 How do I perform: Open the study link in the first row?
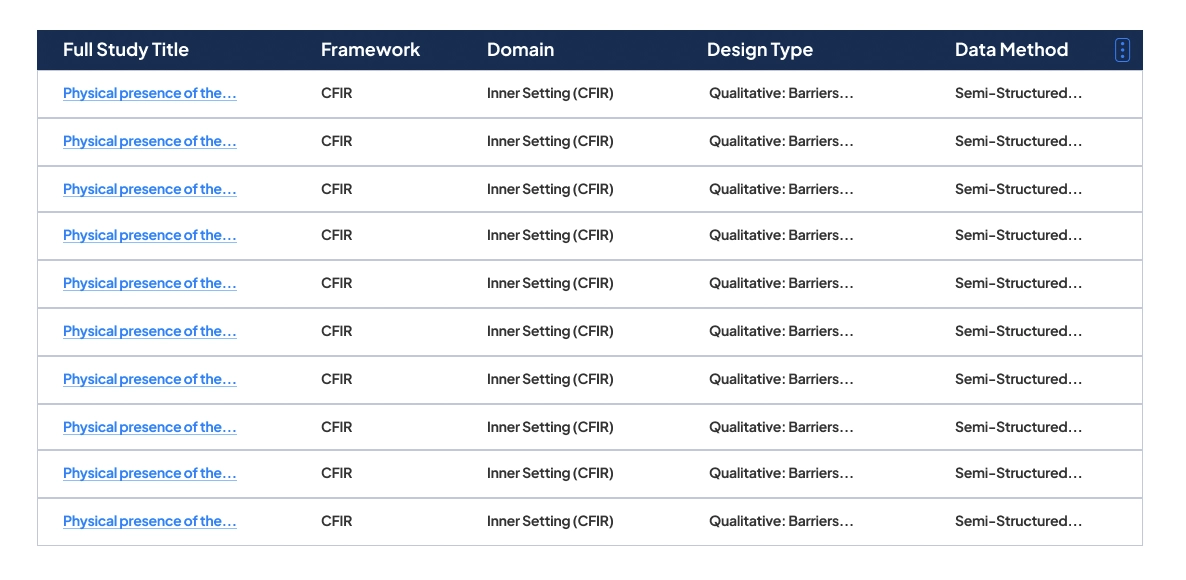pos(149,93)
